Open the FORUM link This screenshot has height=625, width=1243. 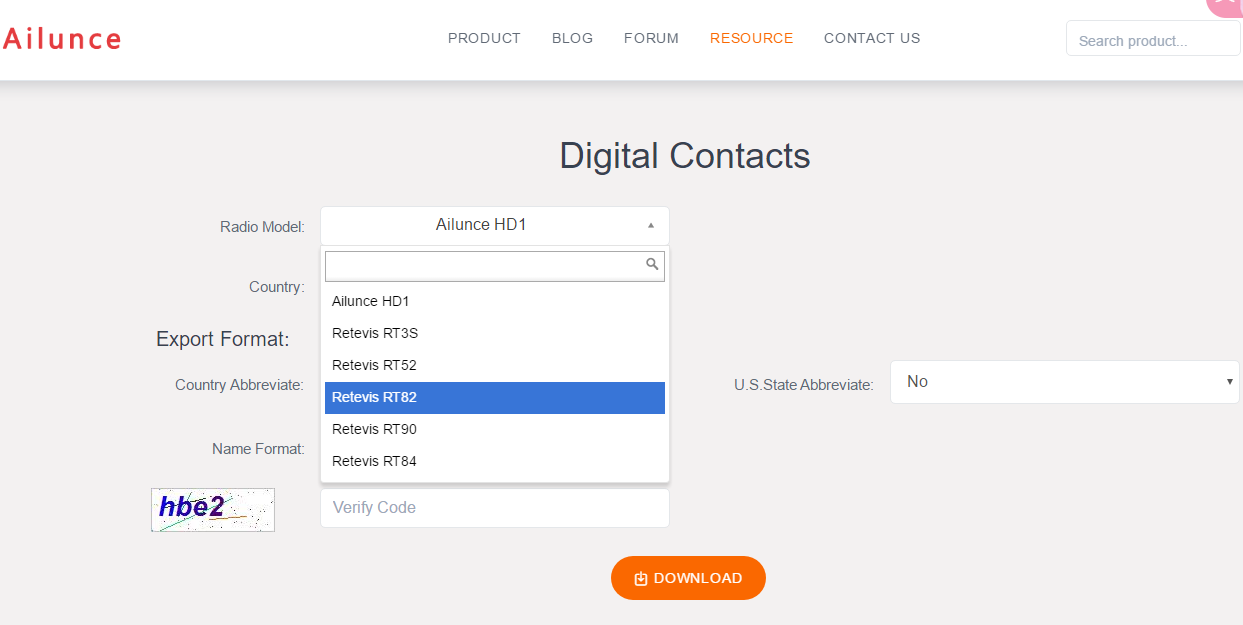[x=651, y=38]
